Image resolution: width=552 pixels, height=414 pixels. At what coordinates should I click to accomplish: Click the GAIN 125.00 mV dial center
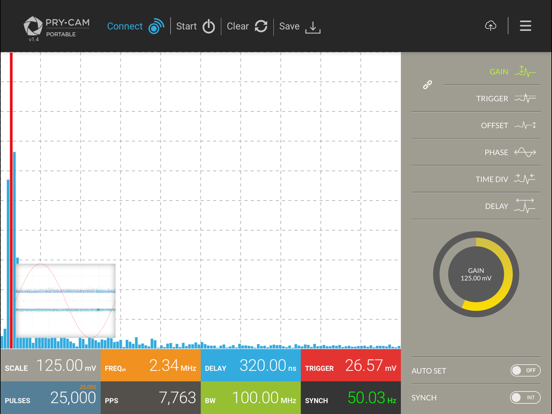[x=476, y=274]
